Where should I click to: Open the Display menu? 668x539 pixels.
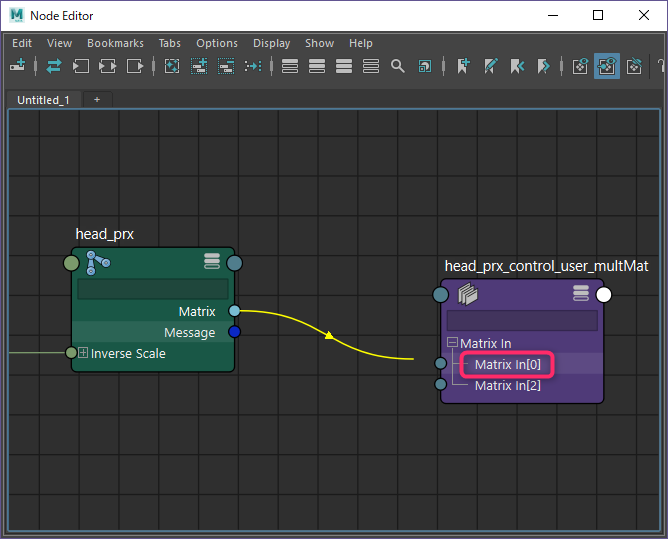tap(271, 43)
